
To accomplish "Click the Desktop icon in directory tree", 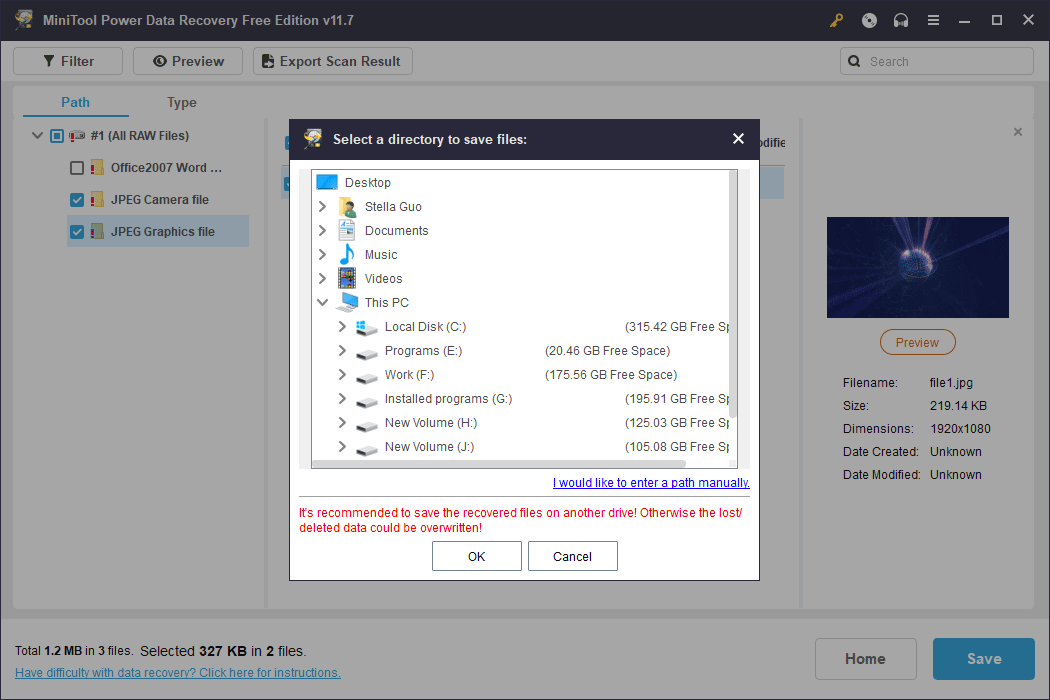I will click(327, 182).
